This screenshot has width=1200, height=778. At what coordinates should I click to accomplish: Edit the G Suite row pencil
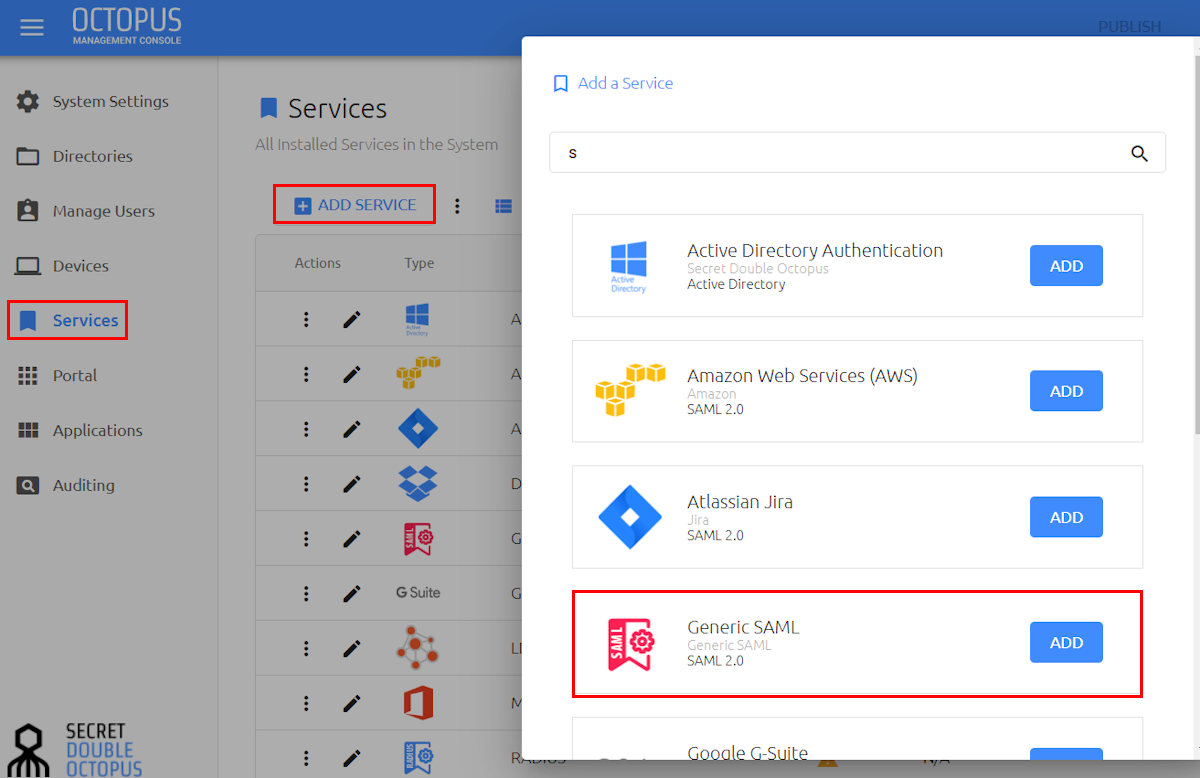click(x=352, y=594)
